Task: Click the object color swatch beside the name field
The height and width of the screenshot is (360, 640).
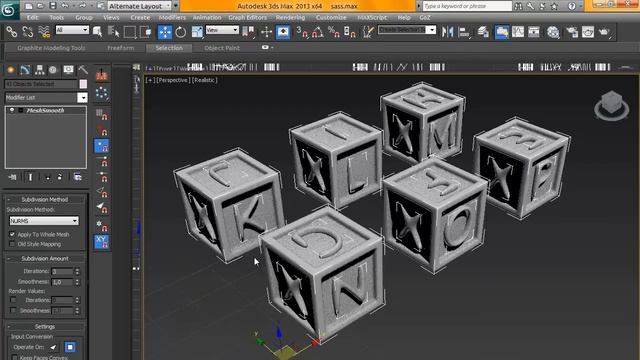Action: pyautogui.click(x=83, y=84)
